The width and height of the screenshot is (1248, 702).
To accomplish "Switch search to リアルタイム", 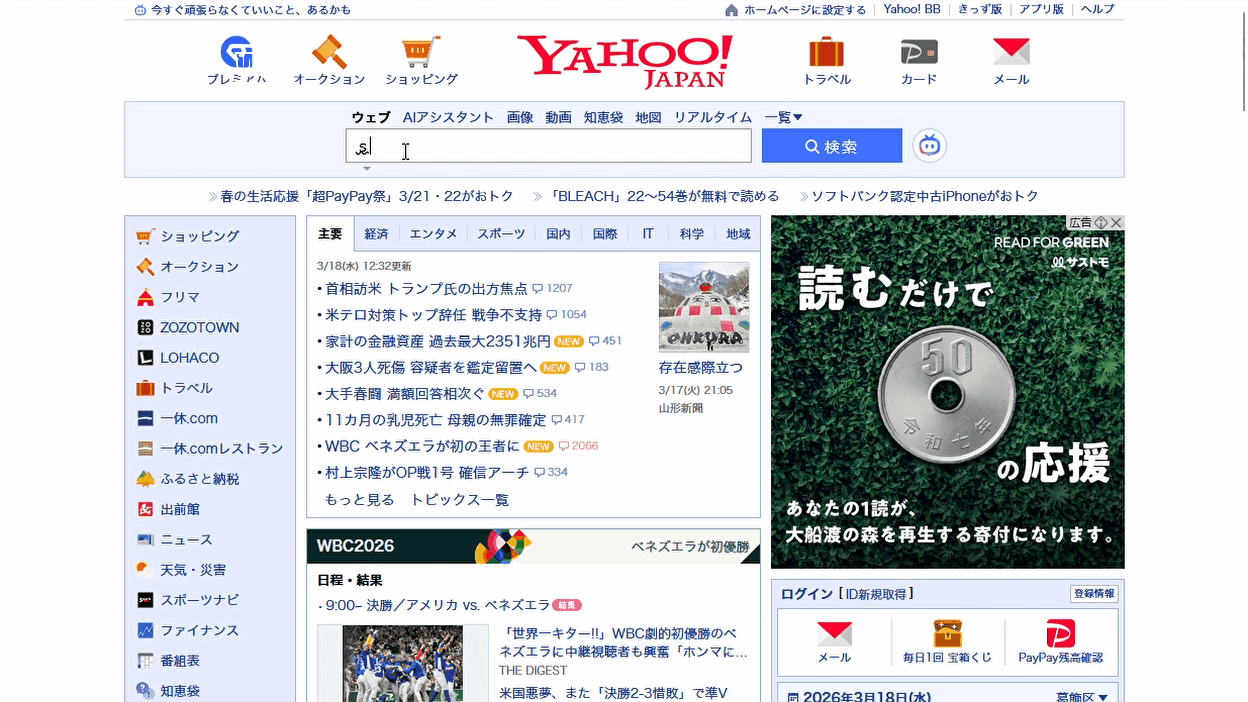I will tap(713, 117).
